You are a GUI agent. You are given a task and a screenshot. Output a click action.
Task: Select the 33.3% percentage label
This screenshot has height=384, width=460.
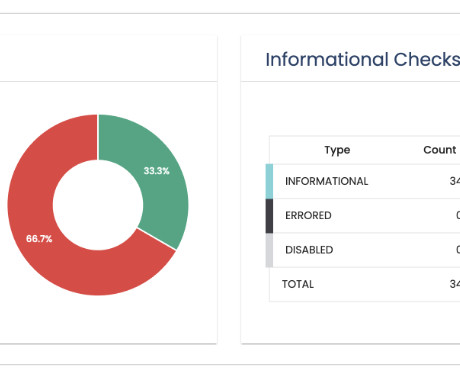click(x=157, y=171)
